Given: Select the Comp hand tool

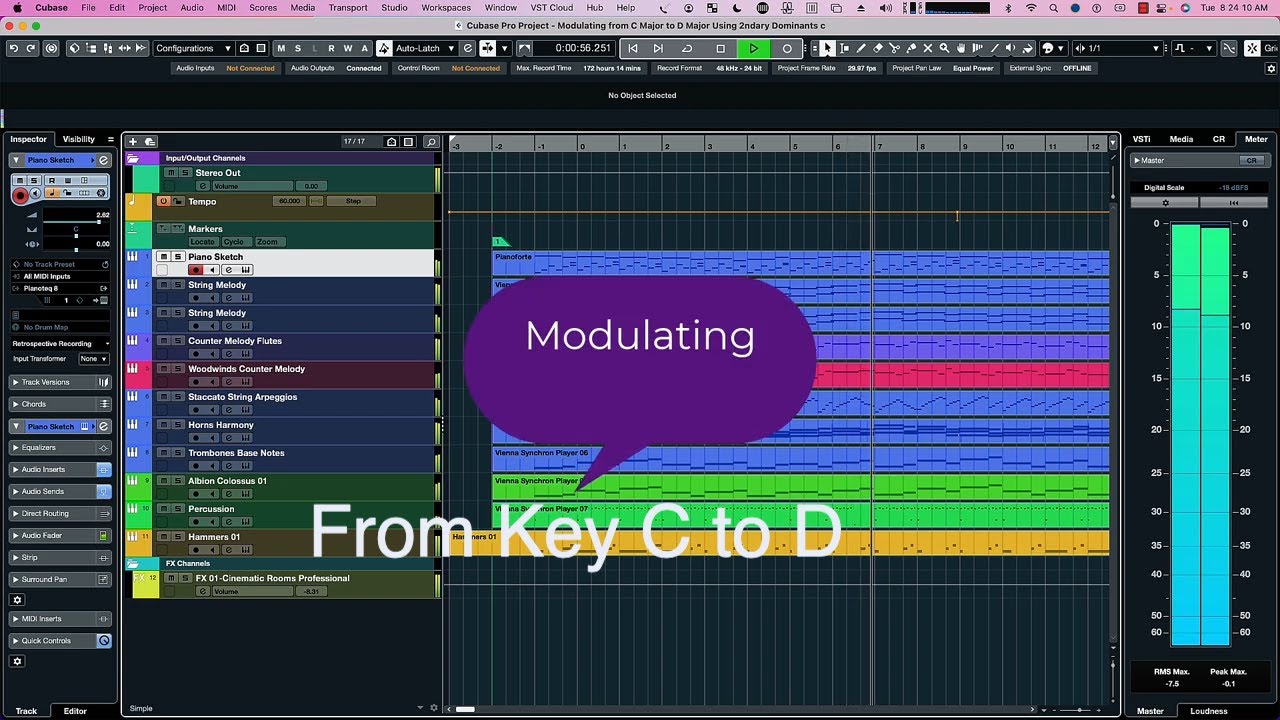Looking at the screenshot, I should [x=961, y=48].
